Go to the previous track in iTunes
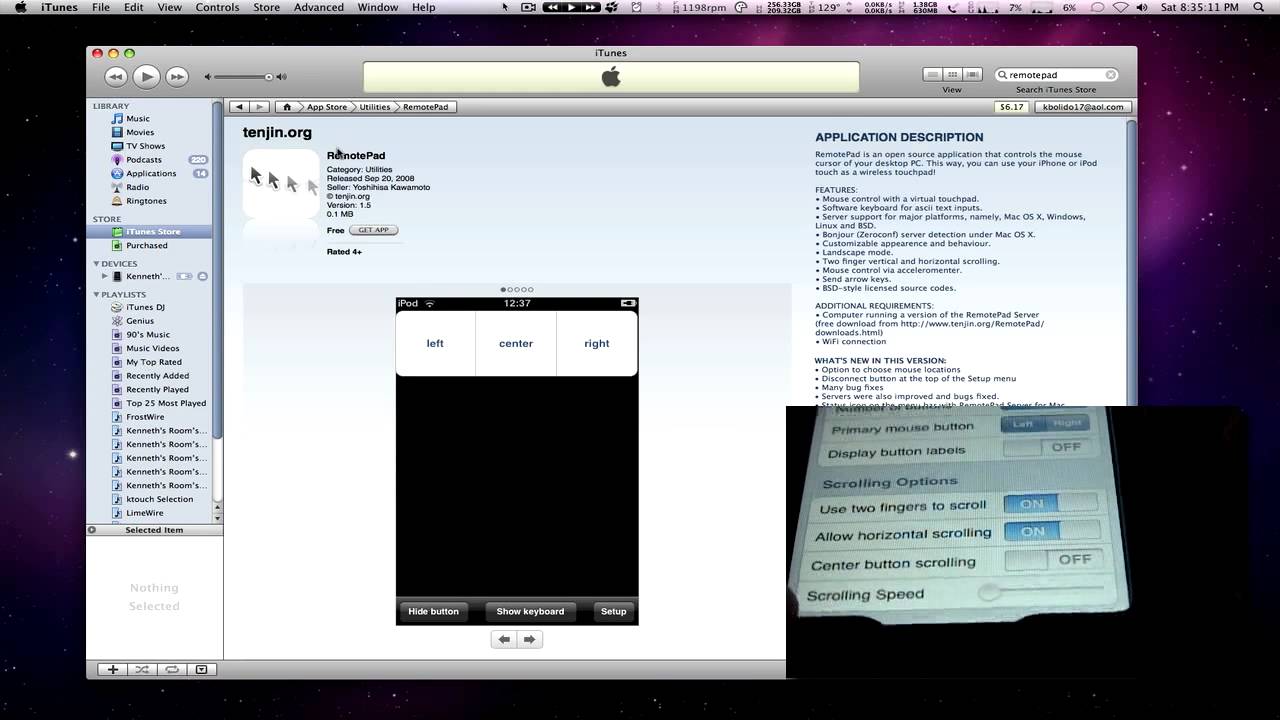1280x720 pixels. pyautogui.click(x=116, y=76)
